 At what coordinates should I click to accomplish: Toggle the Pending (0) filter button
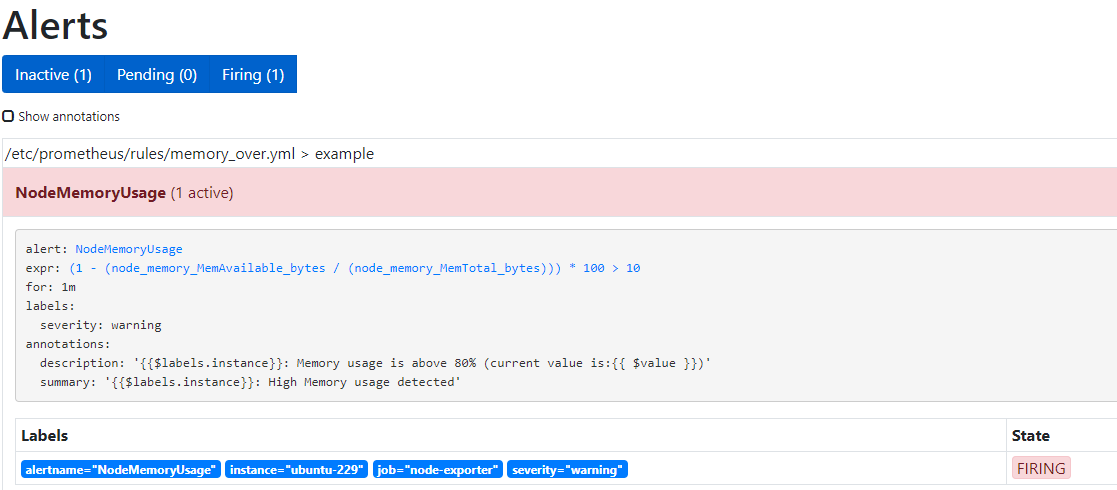click(157, 75)
